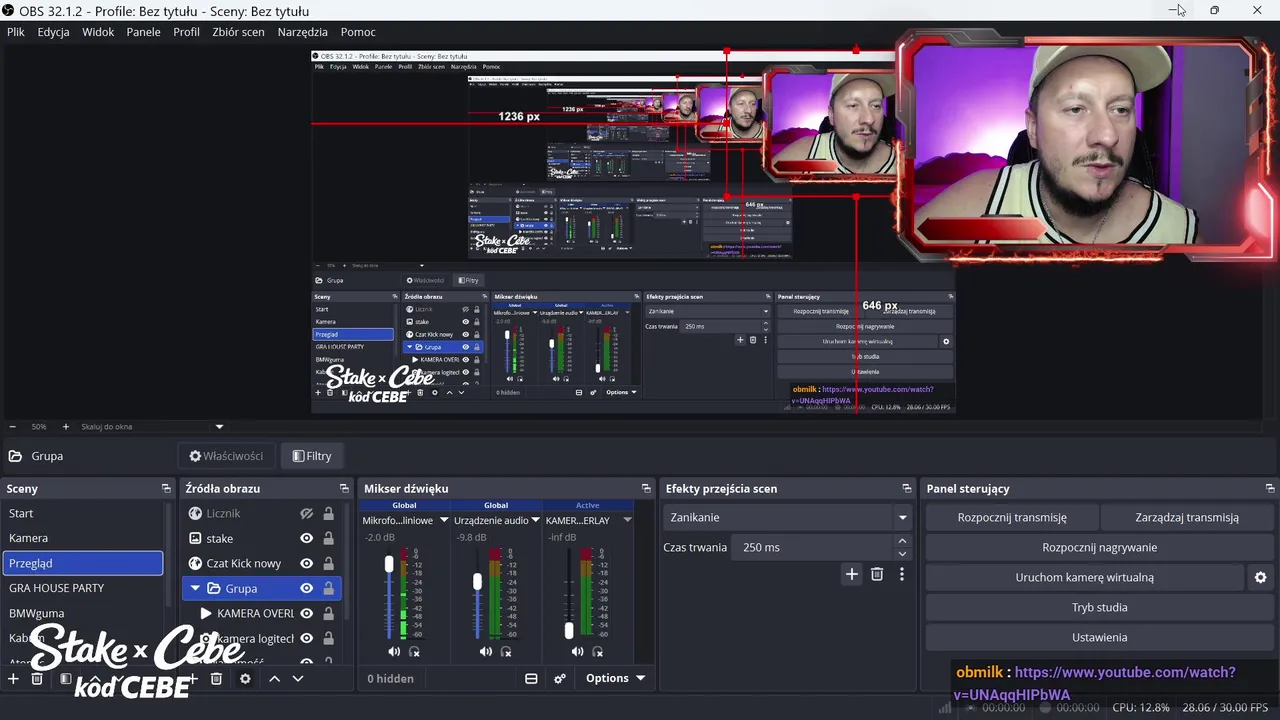Remove selected source with trash icon
Viewport: 1280px width, 720px height.
click(216, 679)
